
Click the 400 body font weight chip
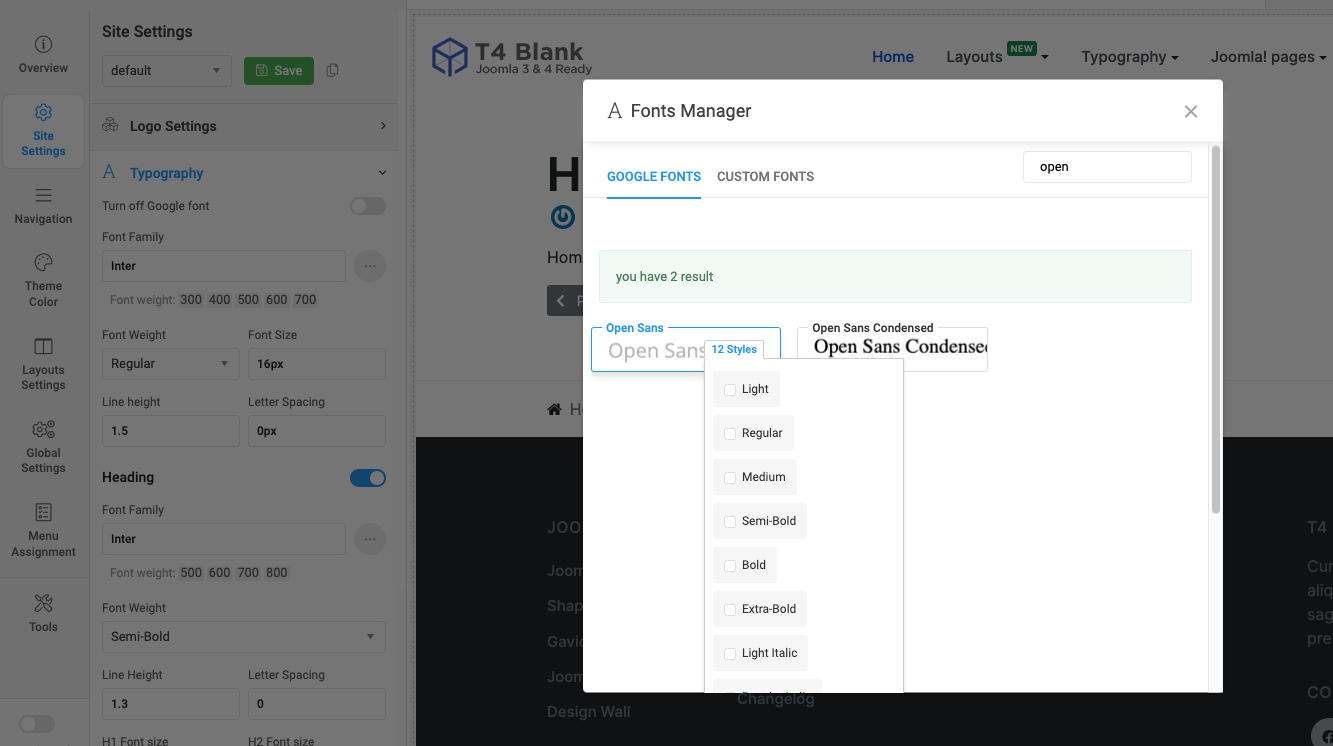click(219, 300)
